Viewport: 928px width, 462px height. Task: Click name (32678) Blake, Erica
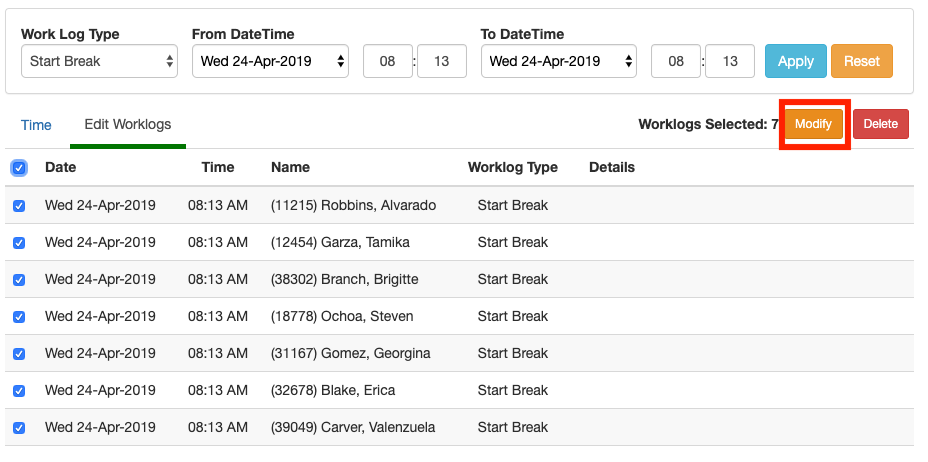(333, 390)
